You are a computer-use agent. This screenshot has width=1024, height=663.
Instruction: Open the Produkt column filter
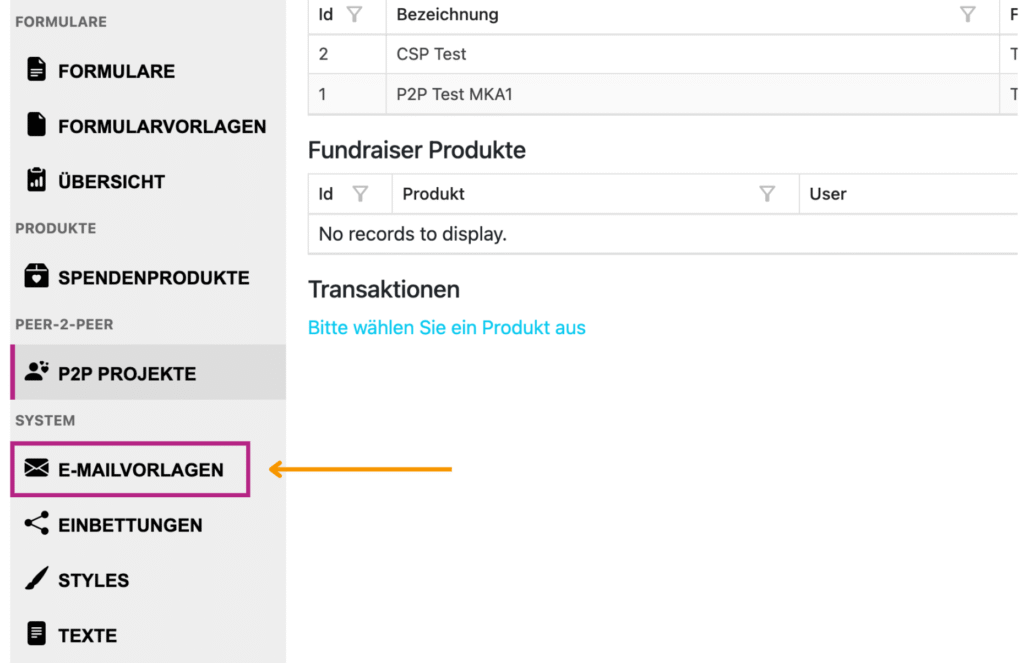tap(767, 194)
